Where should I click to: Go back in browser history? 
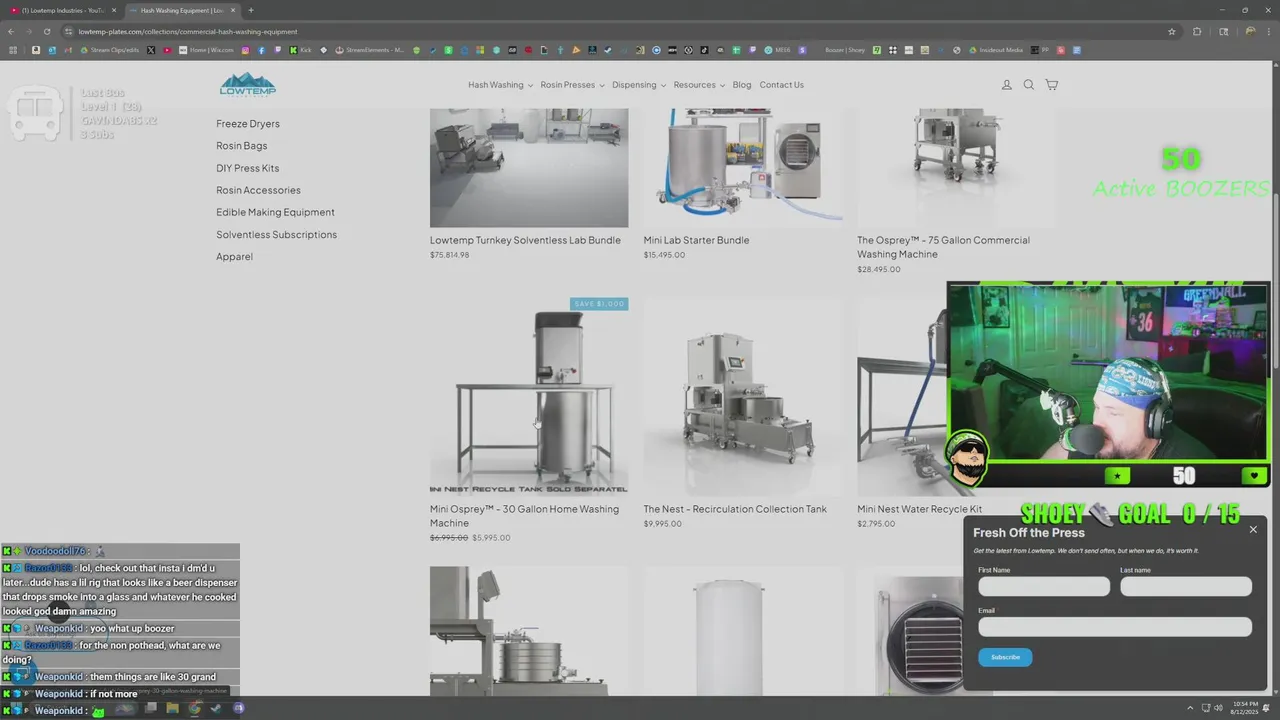[12, 31]
